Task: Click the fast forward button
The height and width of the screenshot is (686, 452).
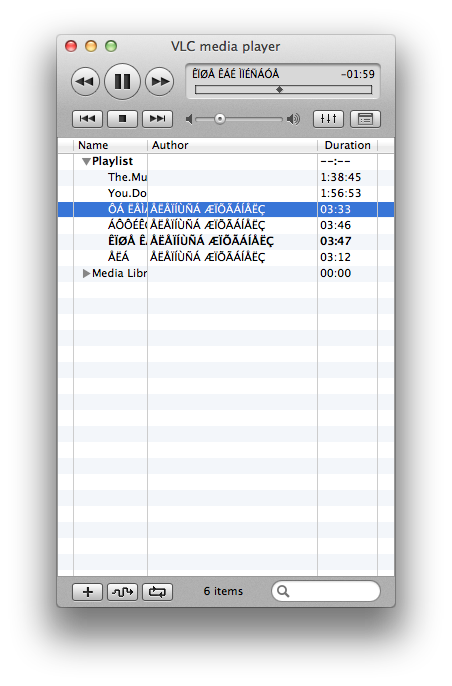Action: (160, 81)
